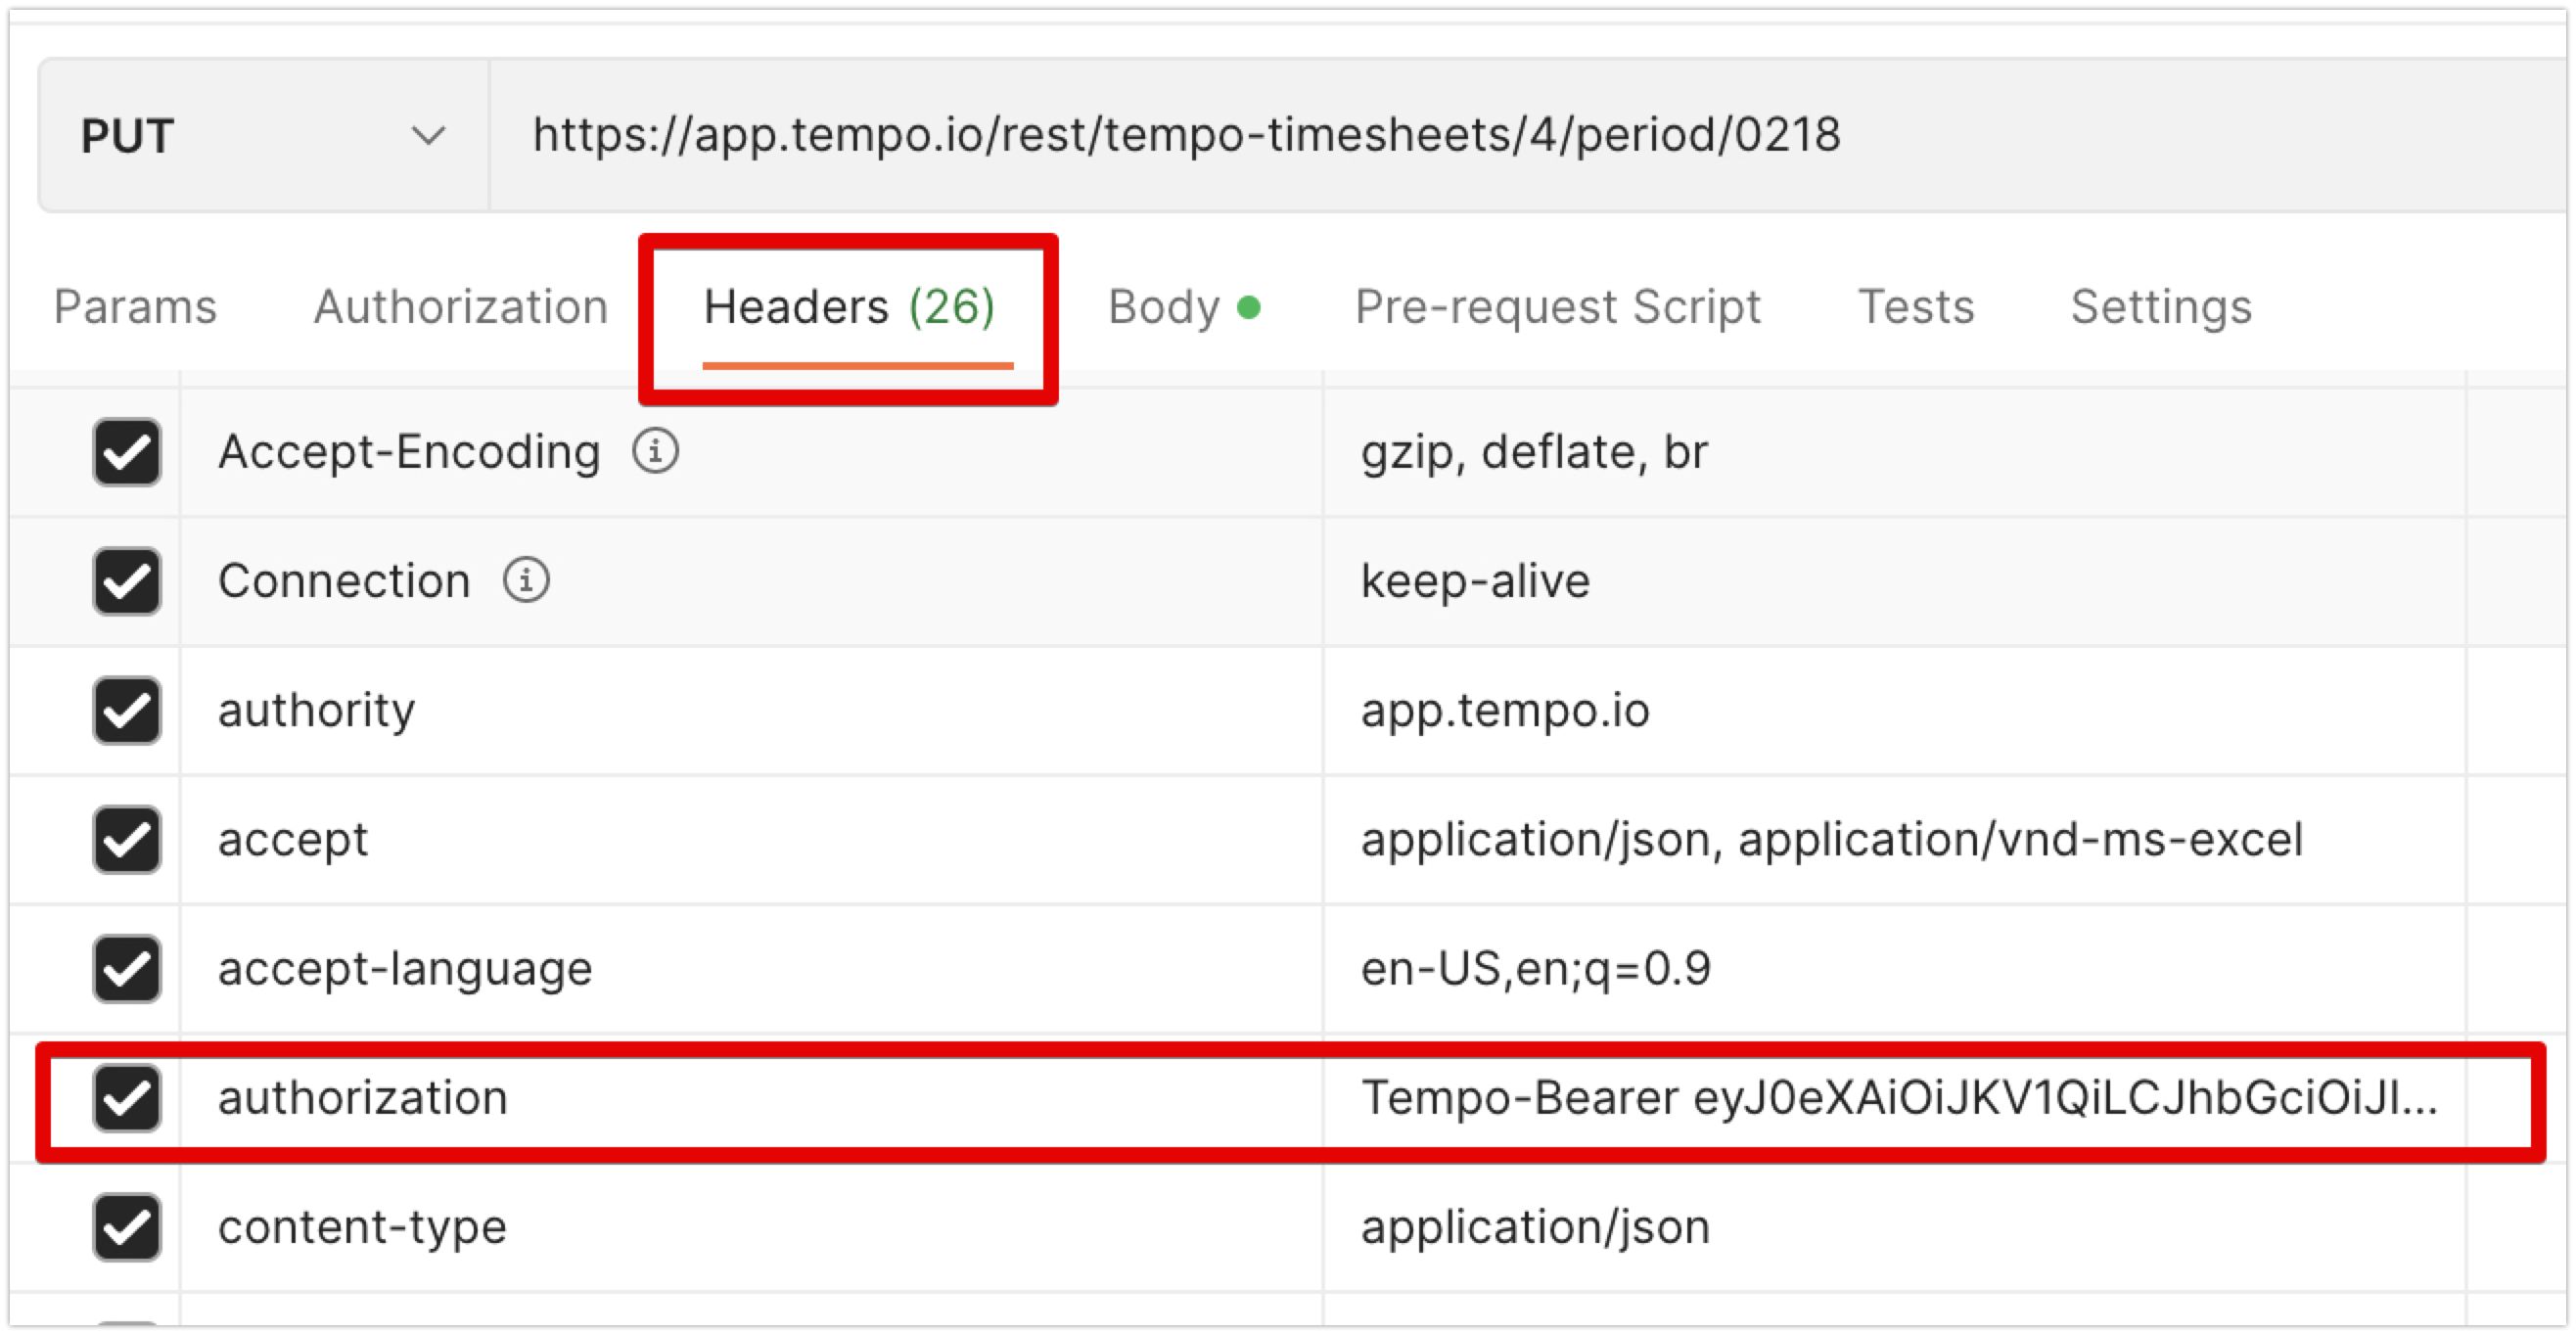Open the Pre-request Script tab
2576x1335 pixels.
(x=1558, y=307)
